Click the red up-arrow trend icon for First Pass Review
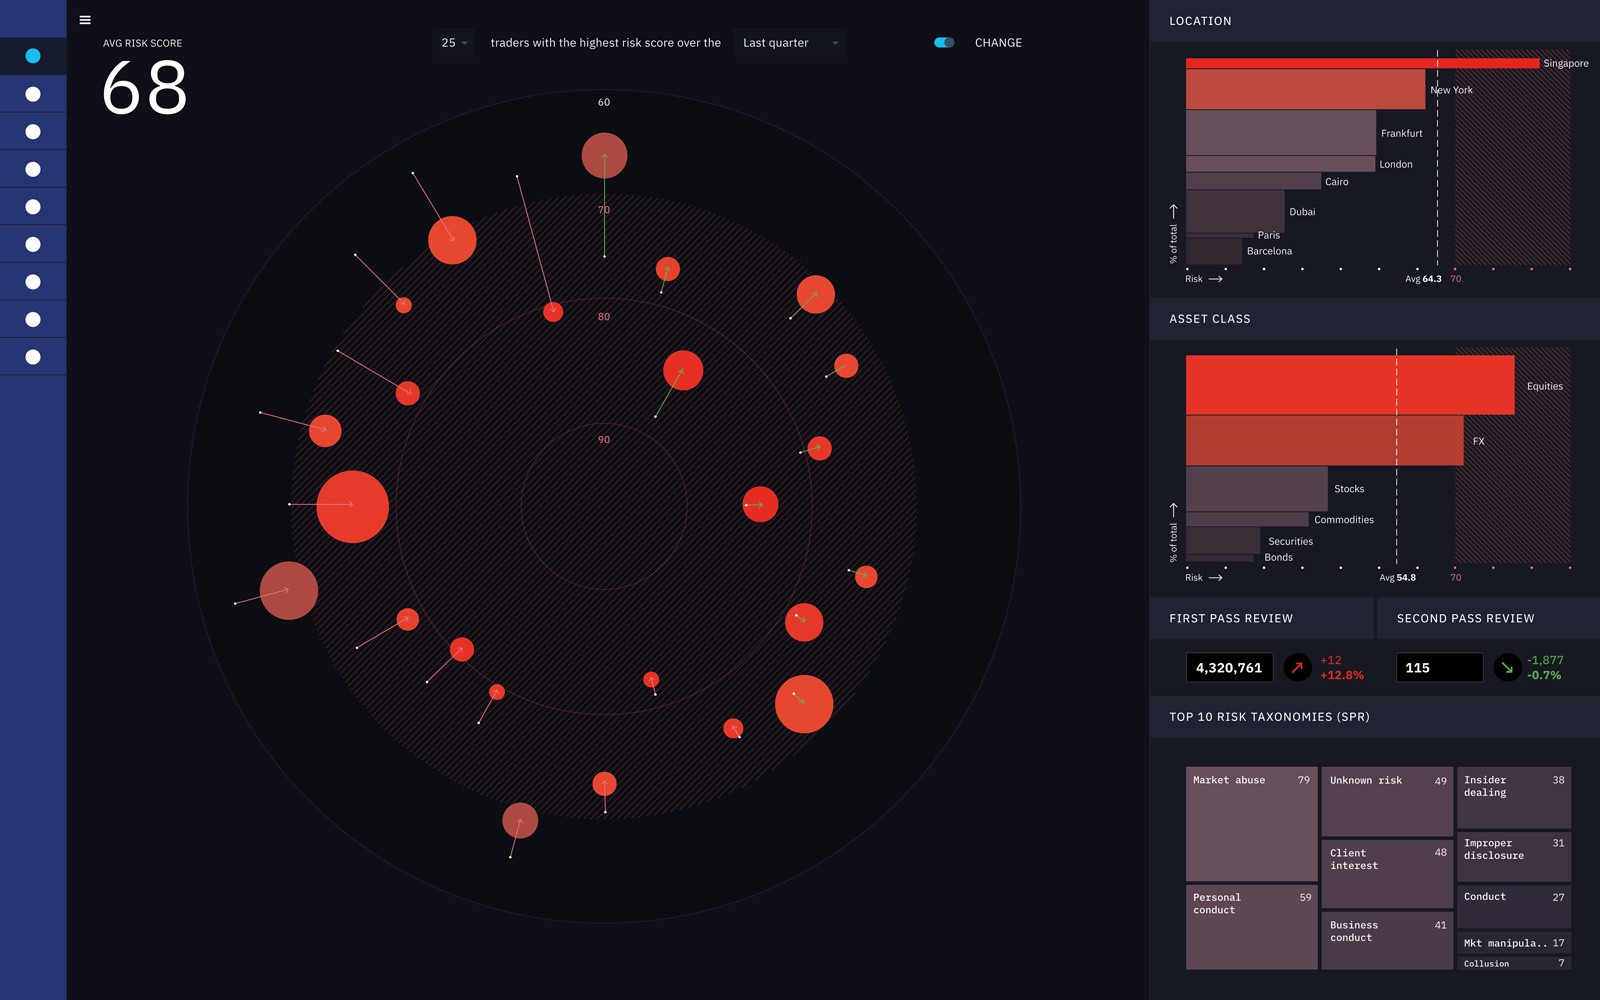 [x=1297, y=667]
